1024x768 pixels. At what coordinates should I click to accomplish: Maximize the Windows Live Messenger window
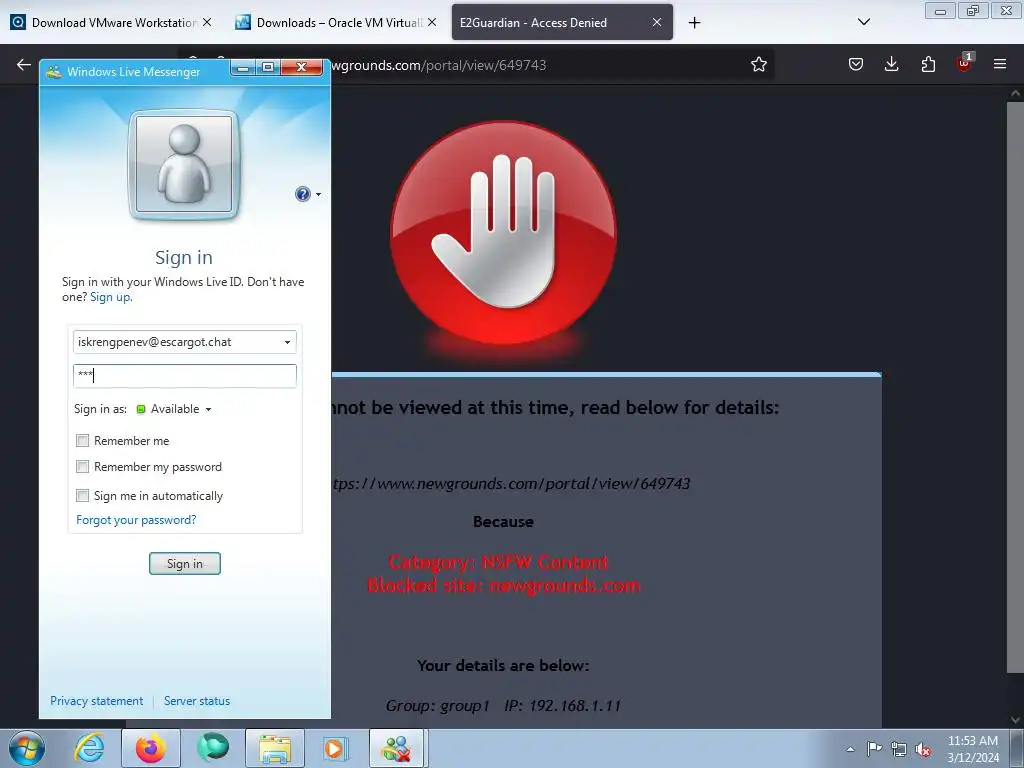(x=268, y=67)
